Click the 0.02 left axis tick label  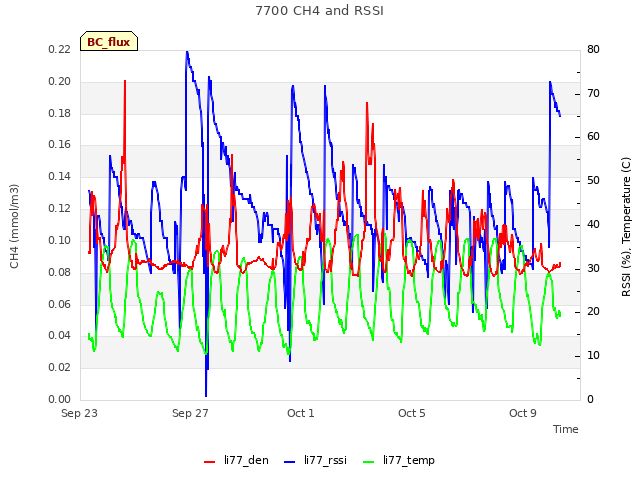point(60,367)
